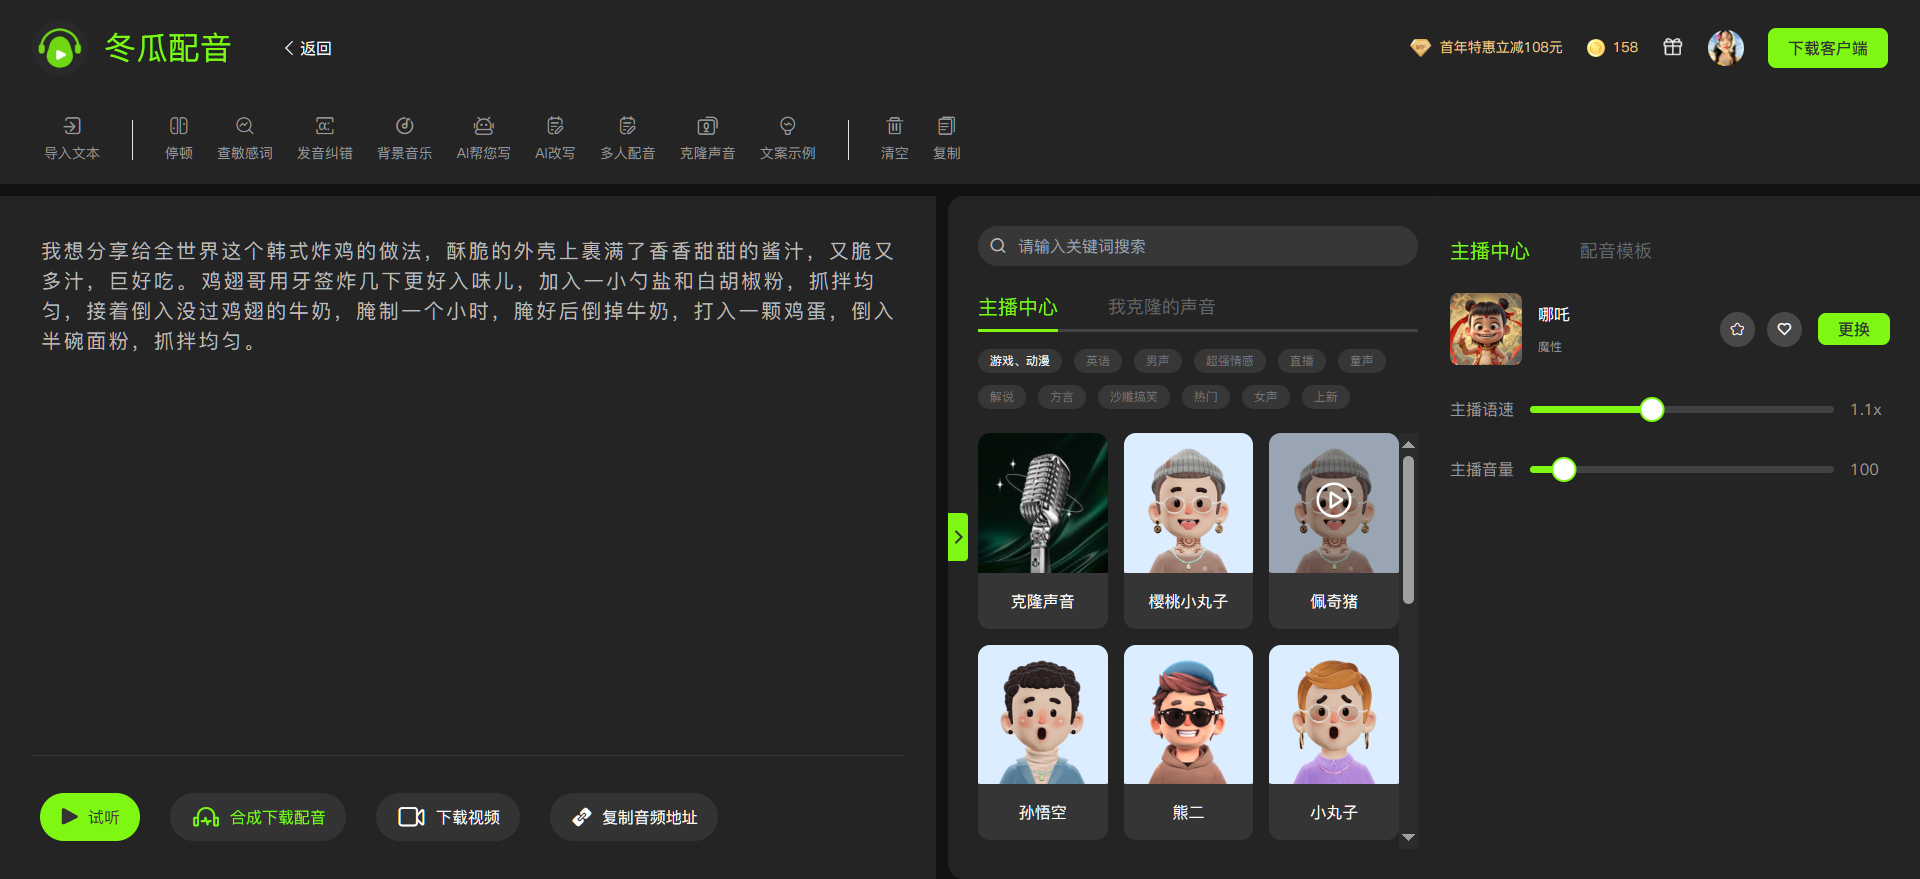Select the 超强情感 filter tag

click(x=1230, y=361)
